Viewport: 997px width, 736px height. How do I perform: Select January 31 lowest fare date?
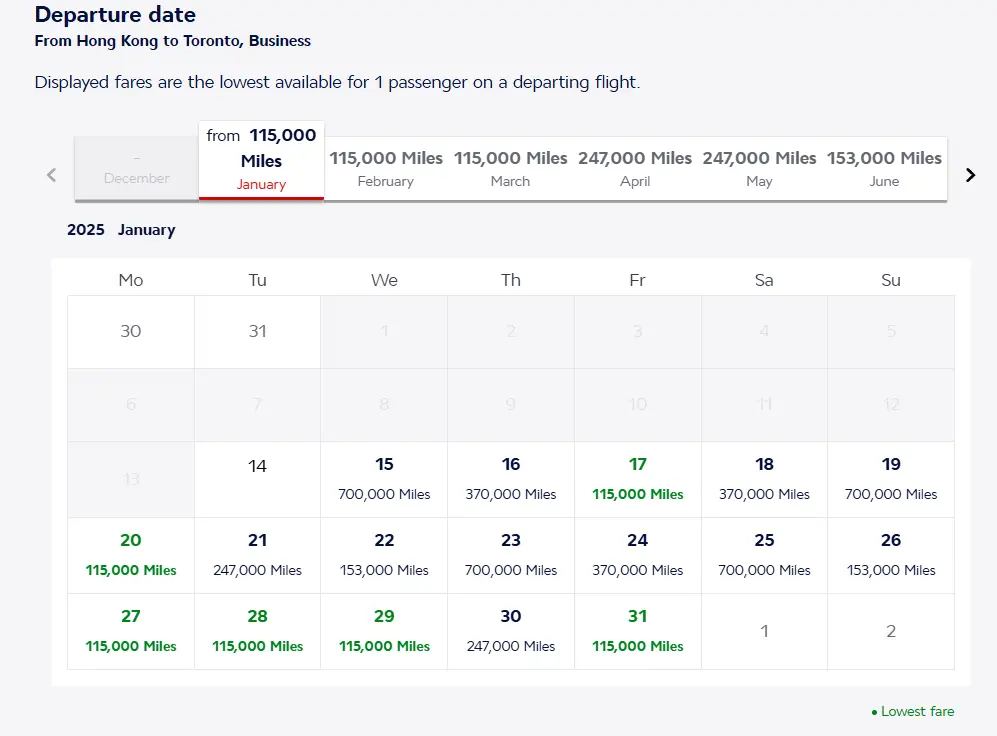click(638, 631)
